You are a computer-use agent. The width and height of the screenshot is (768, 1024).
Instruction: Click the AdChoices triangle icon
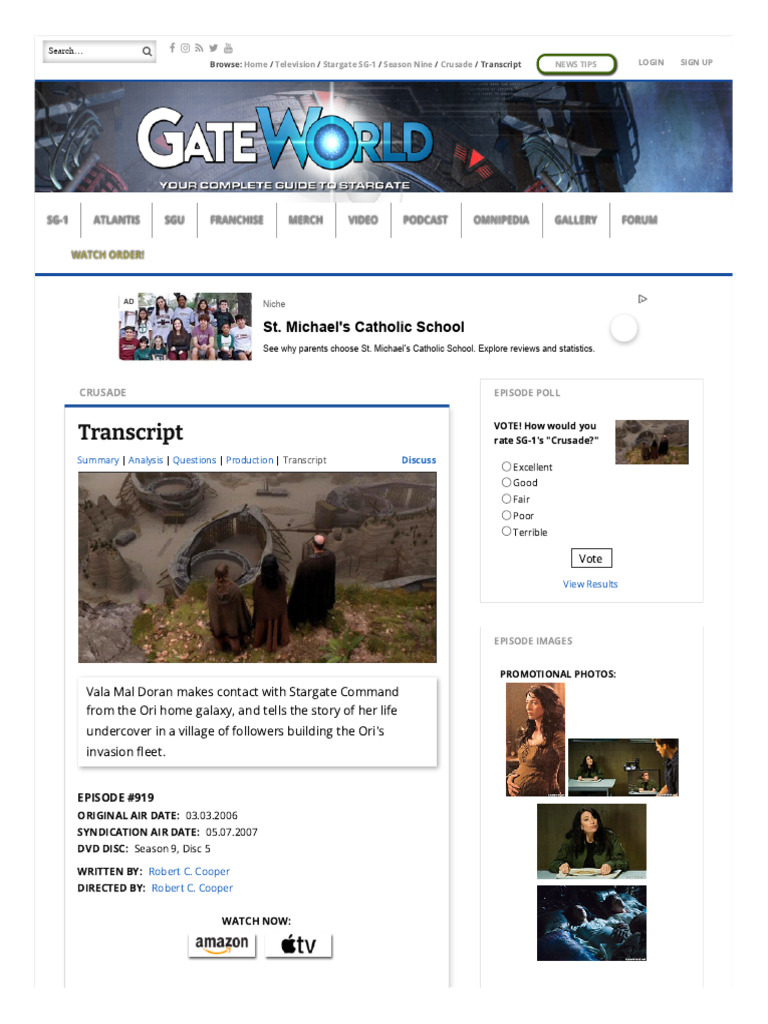643,299
